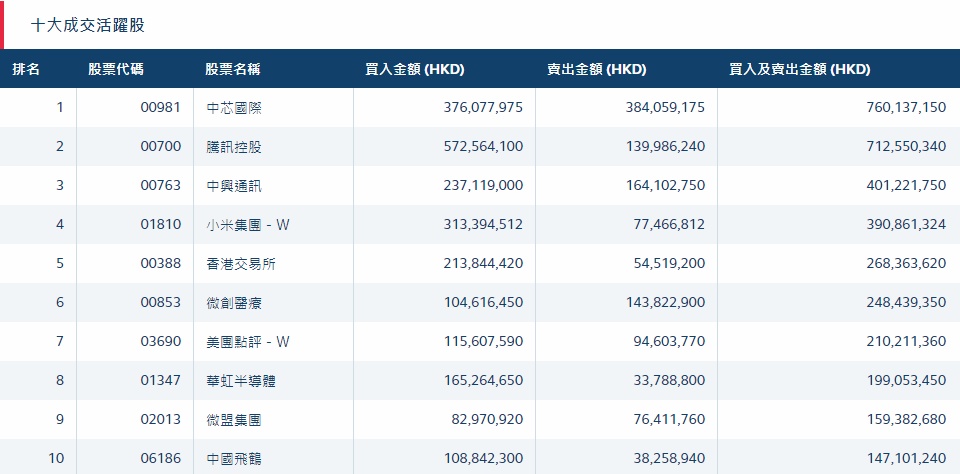
Task: Select total amount 390,861,324
Action: click(906, 224)
